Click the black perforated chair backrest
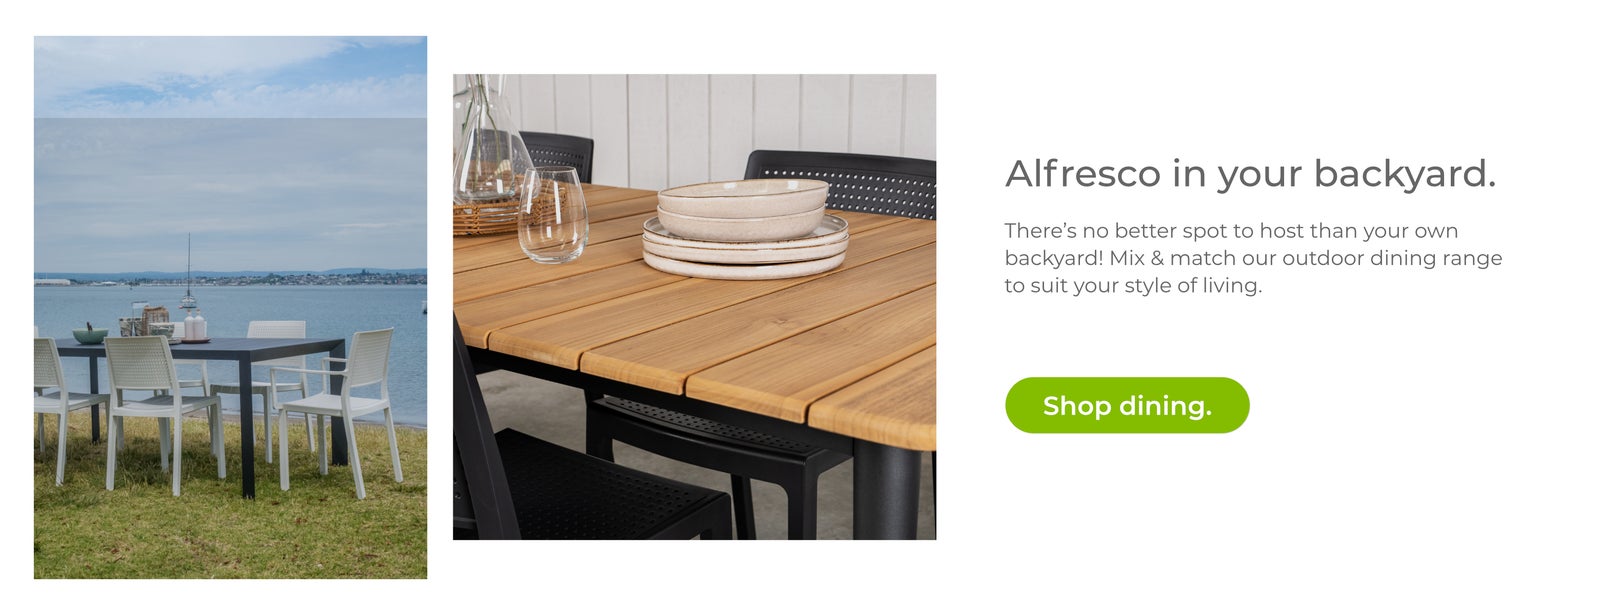The width and height of the screenshot is (1600, 615). point(841,183)
